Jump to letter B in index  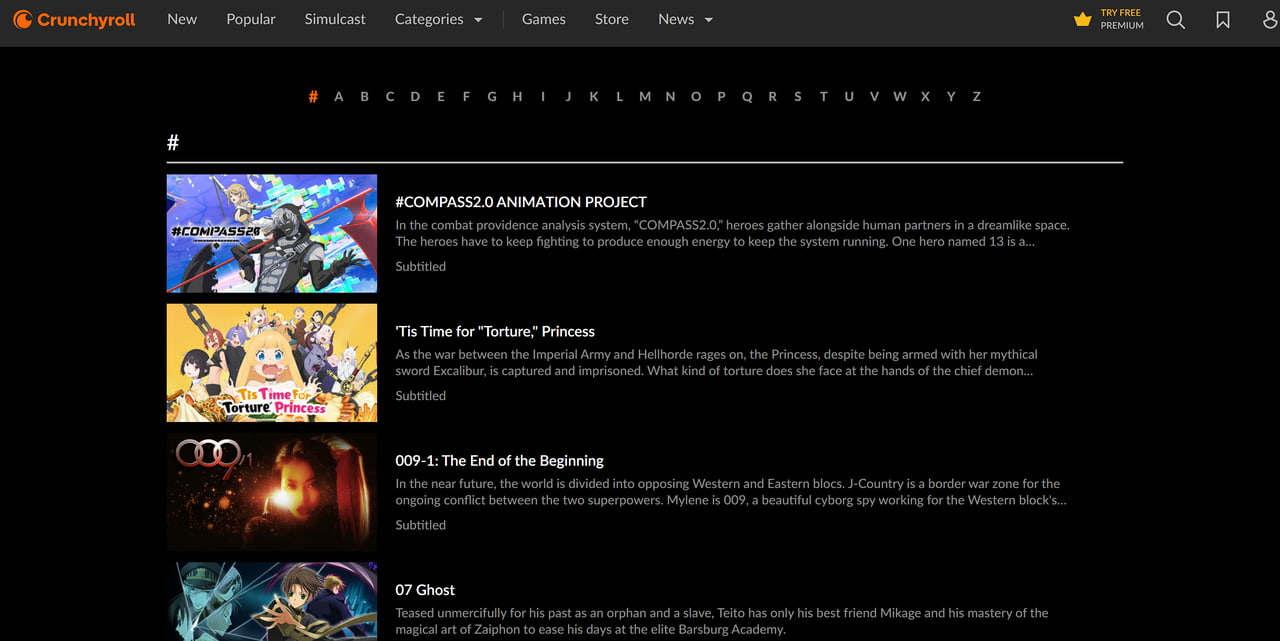(x=364, y=96)
